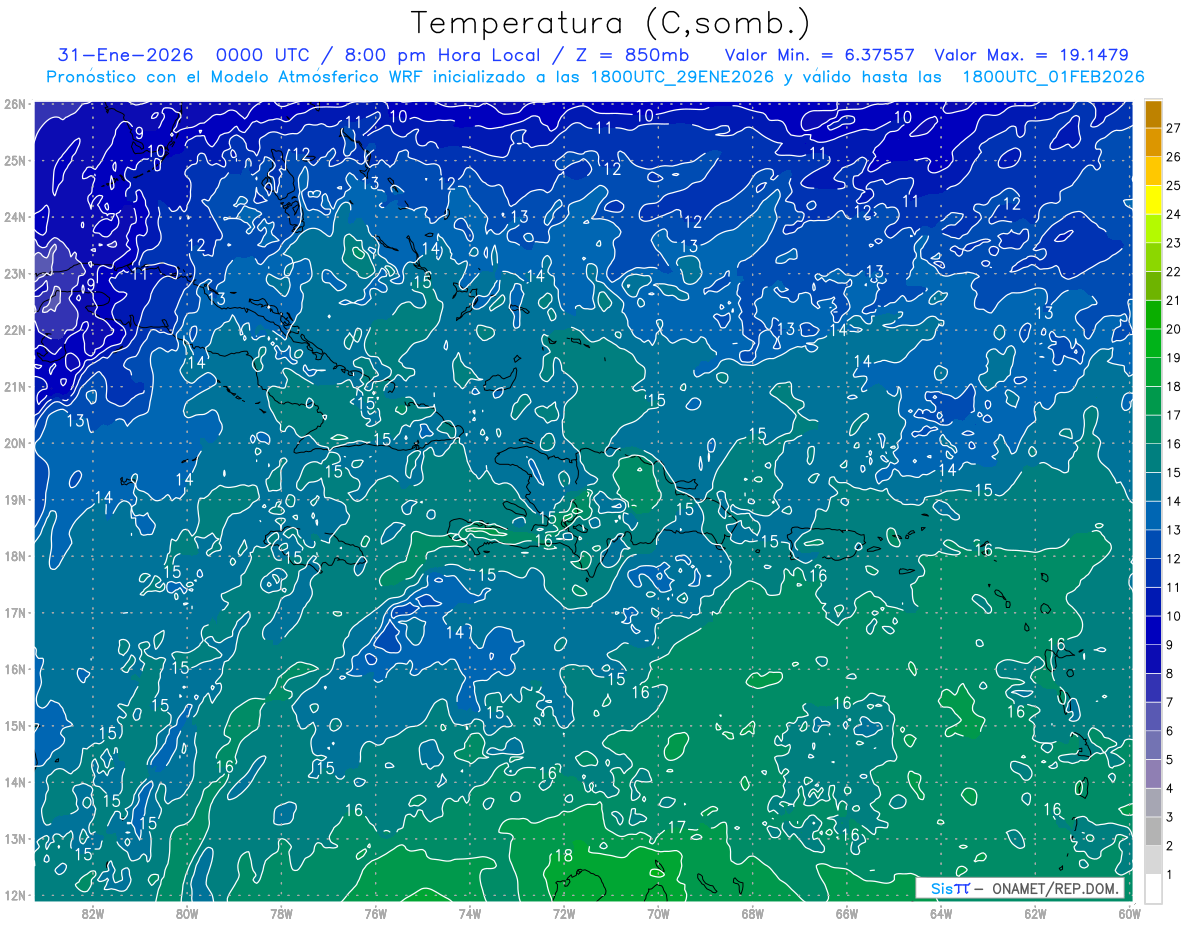The image size is (1200, 927).
Task: Click the "64W" longitude axis label
Action: (941, 913)
